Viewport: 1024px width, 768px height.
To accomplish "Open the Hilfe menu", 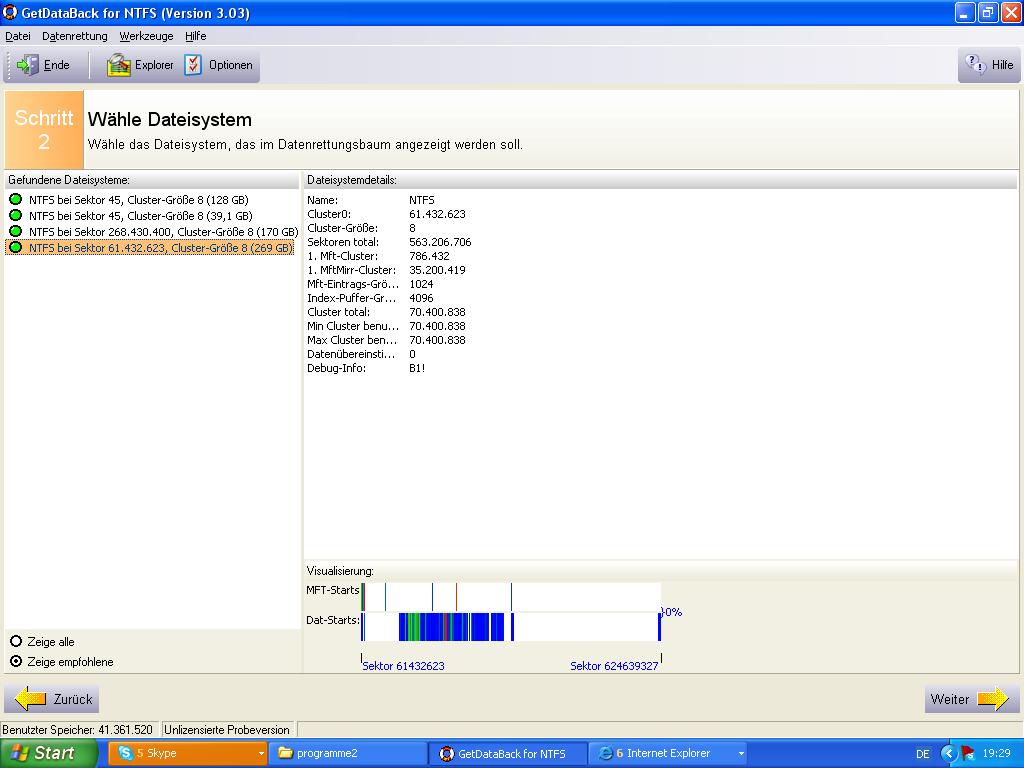I will point(195,36).
